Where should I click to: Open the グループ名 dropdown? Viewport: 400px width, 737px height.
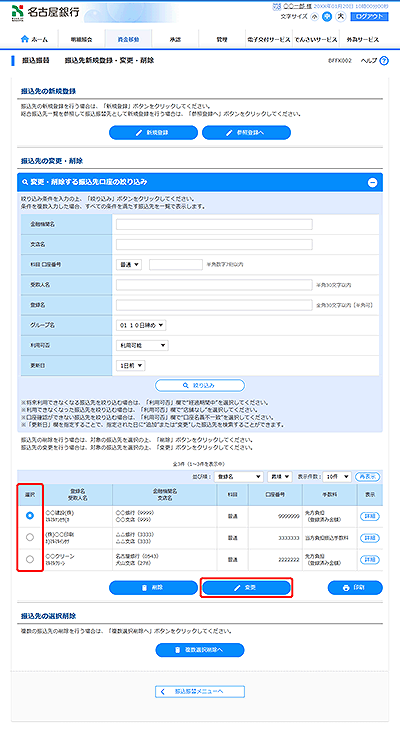point(141,325)
